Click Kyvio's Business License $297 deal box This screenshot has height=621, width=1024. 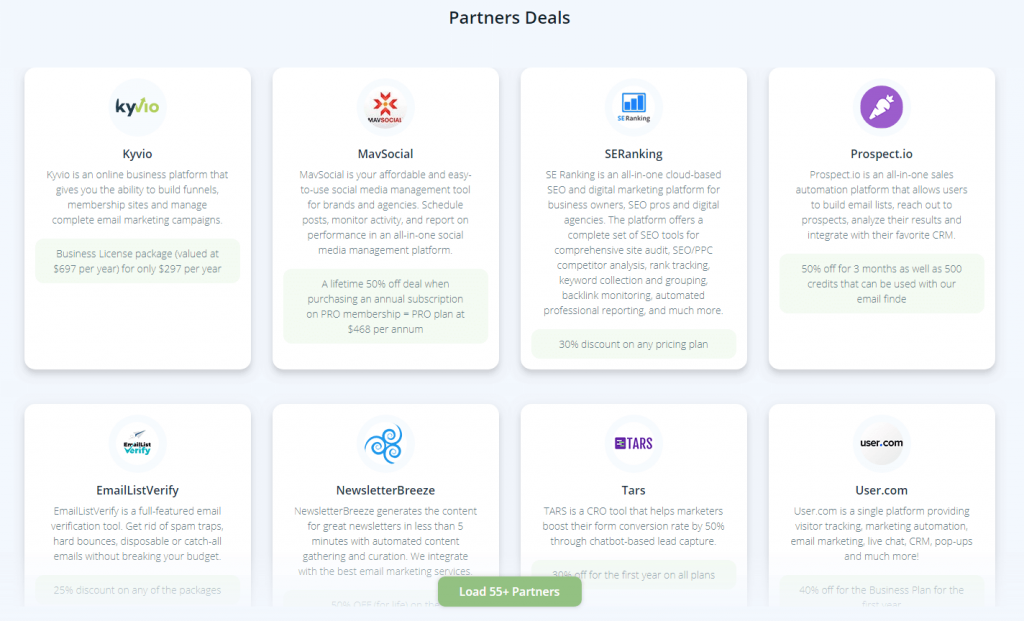(x=137, y=261)
